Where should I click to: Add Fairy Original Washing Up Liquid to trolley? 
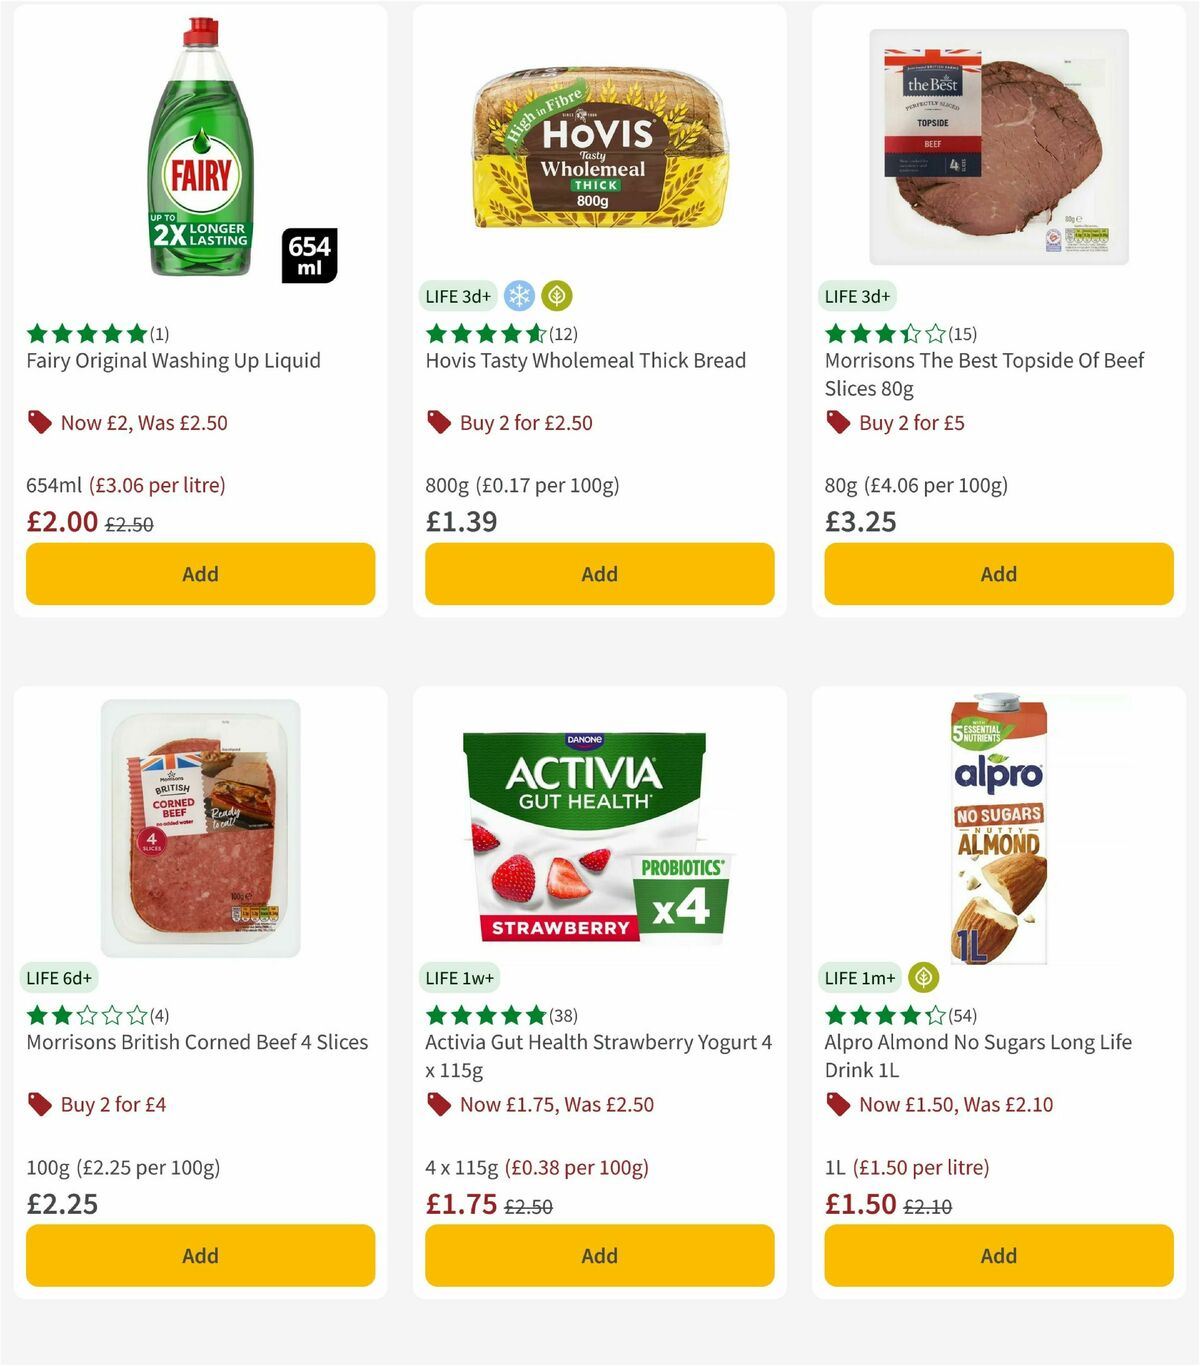tap(200, 574)
